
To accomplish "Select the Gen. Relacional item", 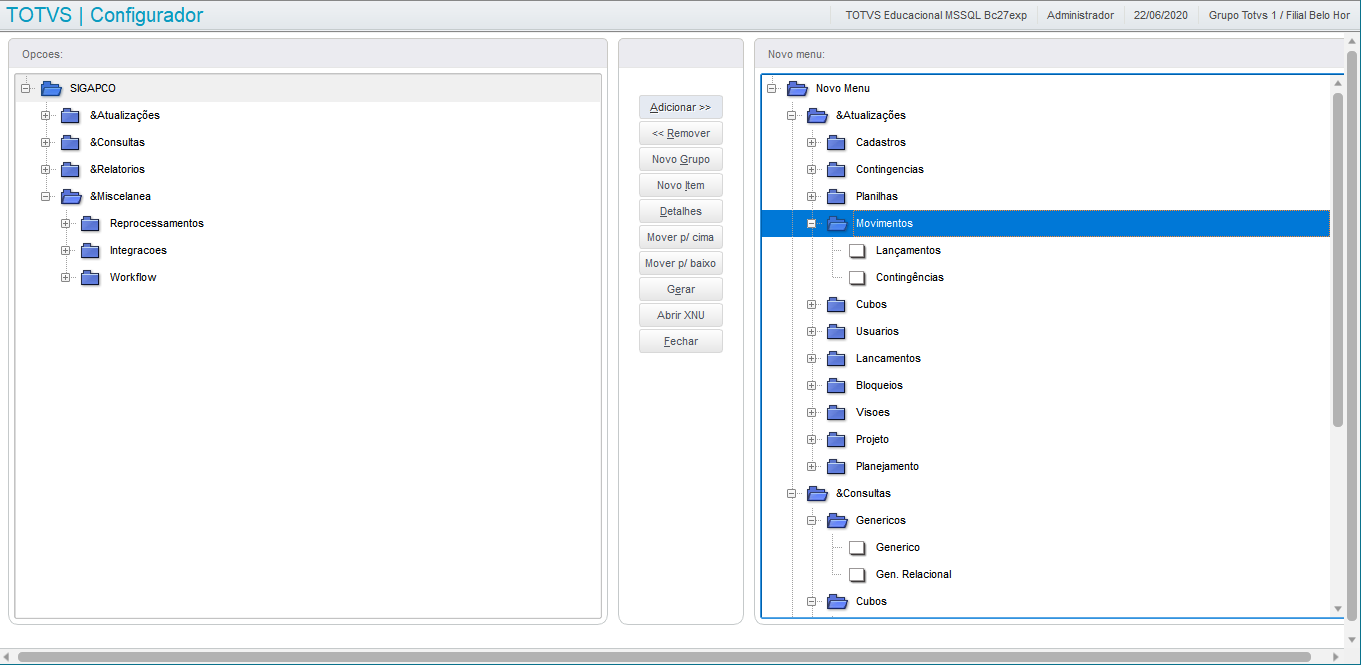I will [914, 574].
